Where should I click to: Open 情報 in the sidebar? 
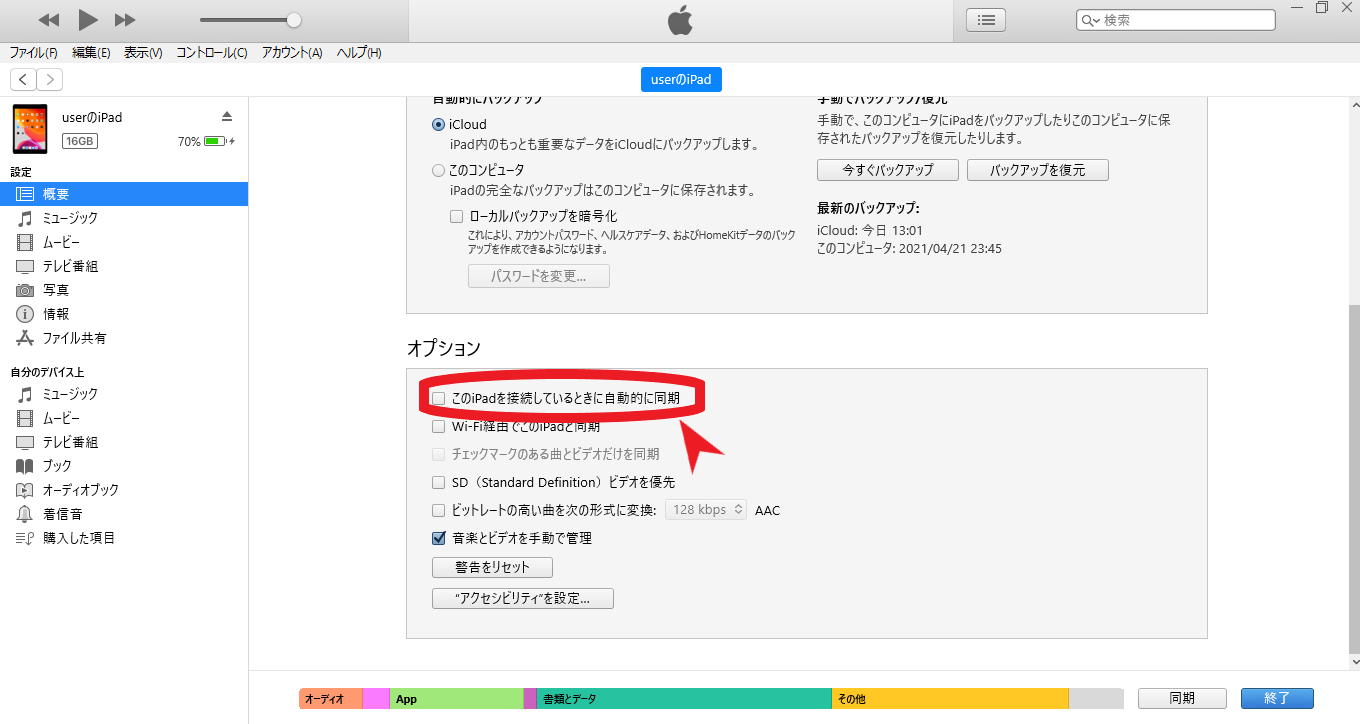pyautogui.click(x=124, y=314)
